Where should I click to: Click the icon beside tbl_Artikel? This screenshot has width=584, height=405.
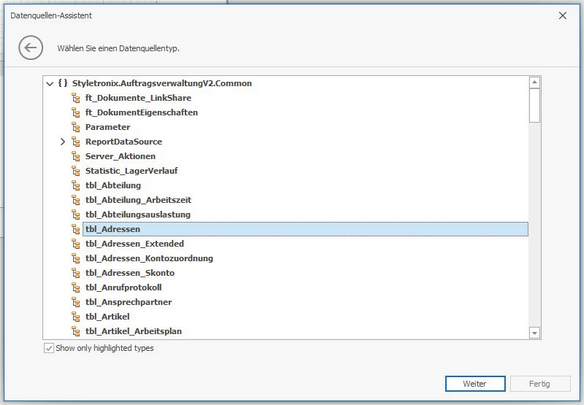tap(76, 317)
